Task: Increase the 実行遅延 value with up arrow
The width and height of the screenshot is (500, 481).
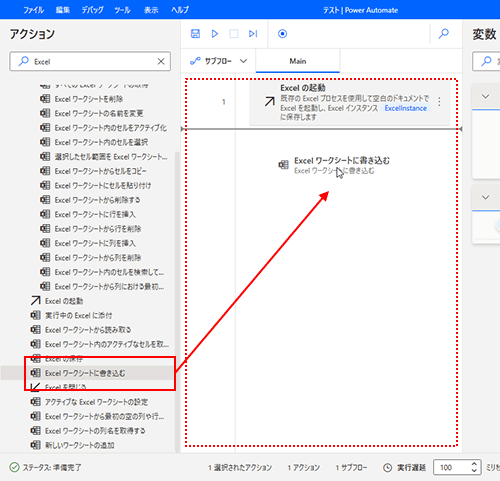Action: coord(474,464)
